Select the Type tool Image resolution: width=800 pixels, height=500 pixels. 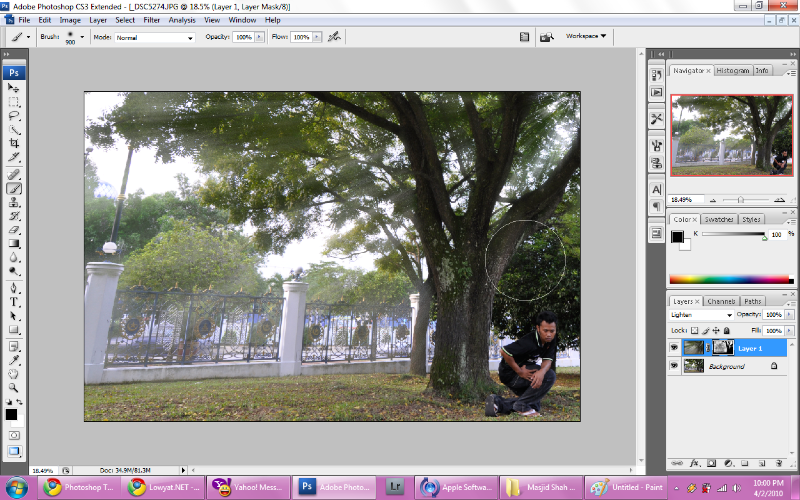[14, 301]
